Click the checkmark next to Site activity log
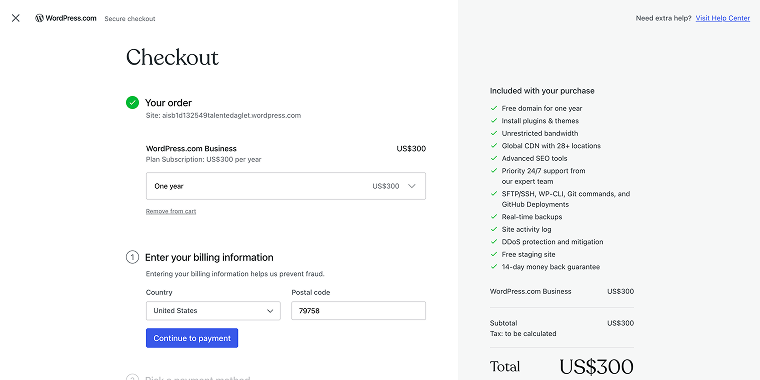Viewport: 760px width, 380px height. 494,229
